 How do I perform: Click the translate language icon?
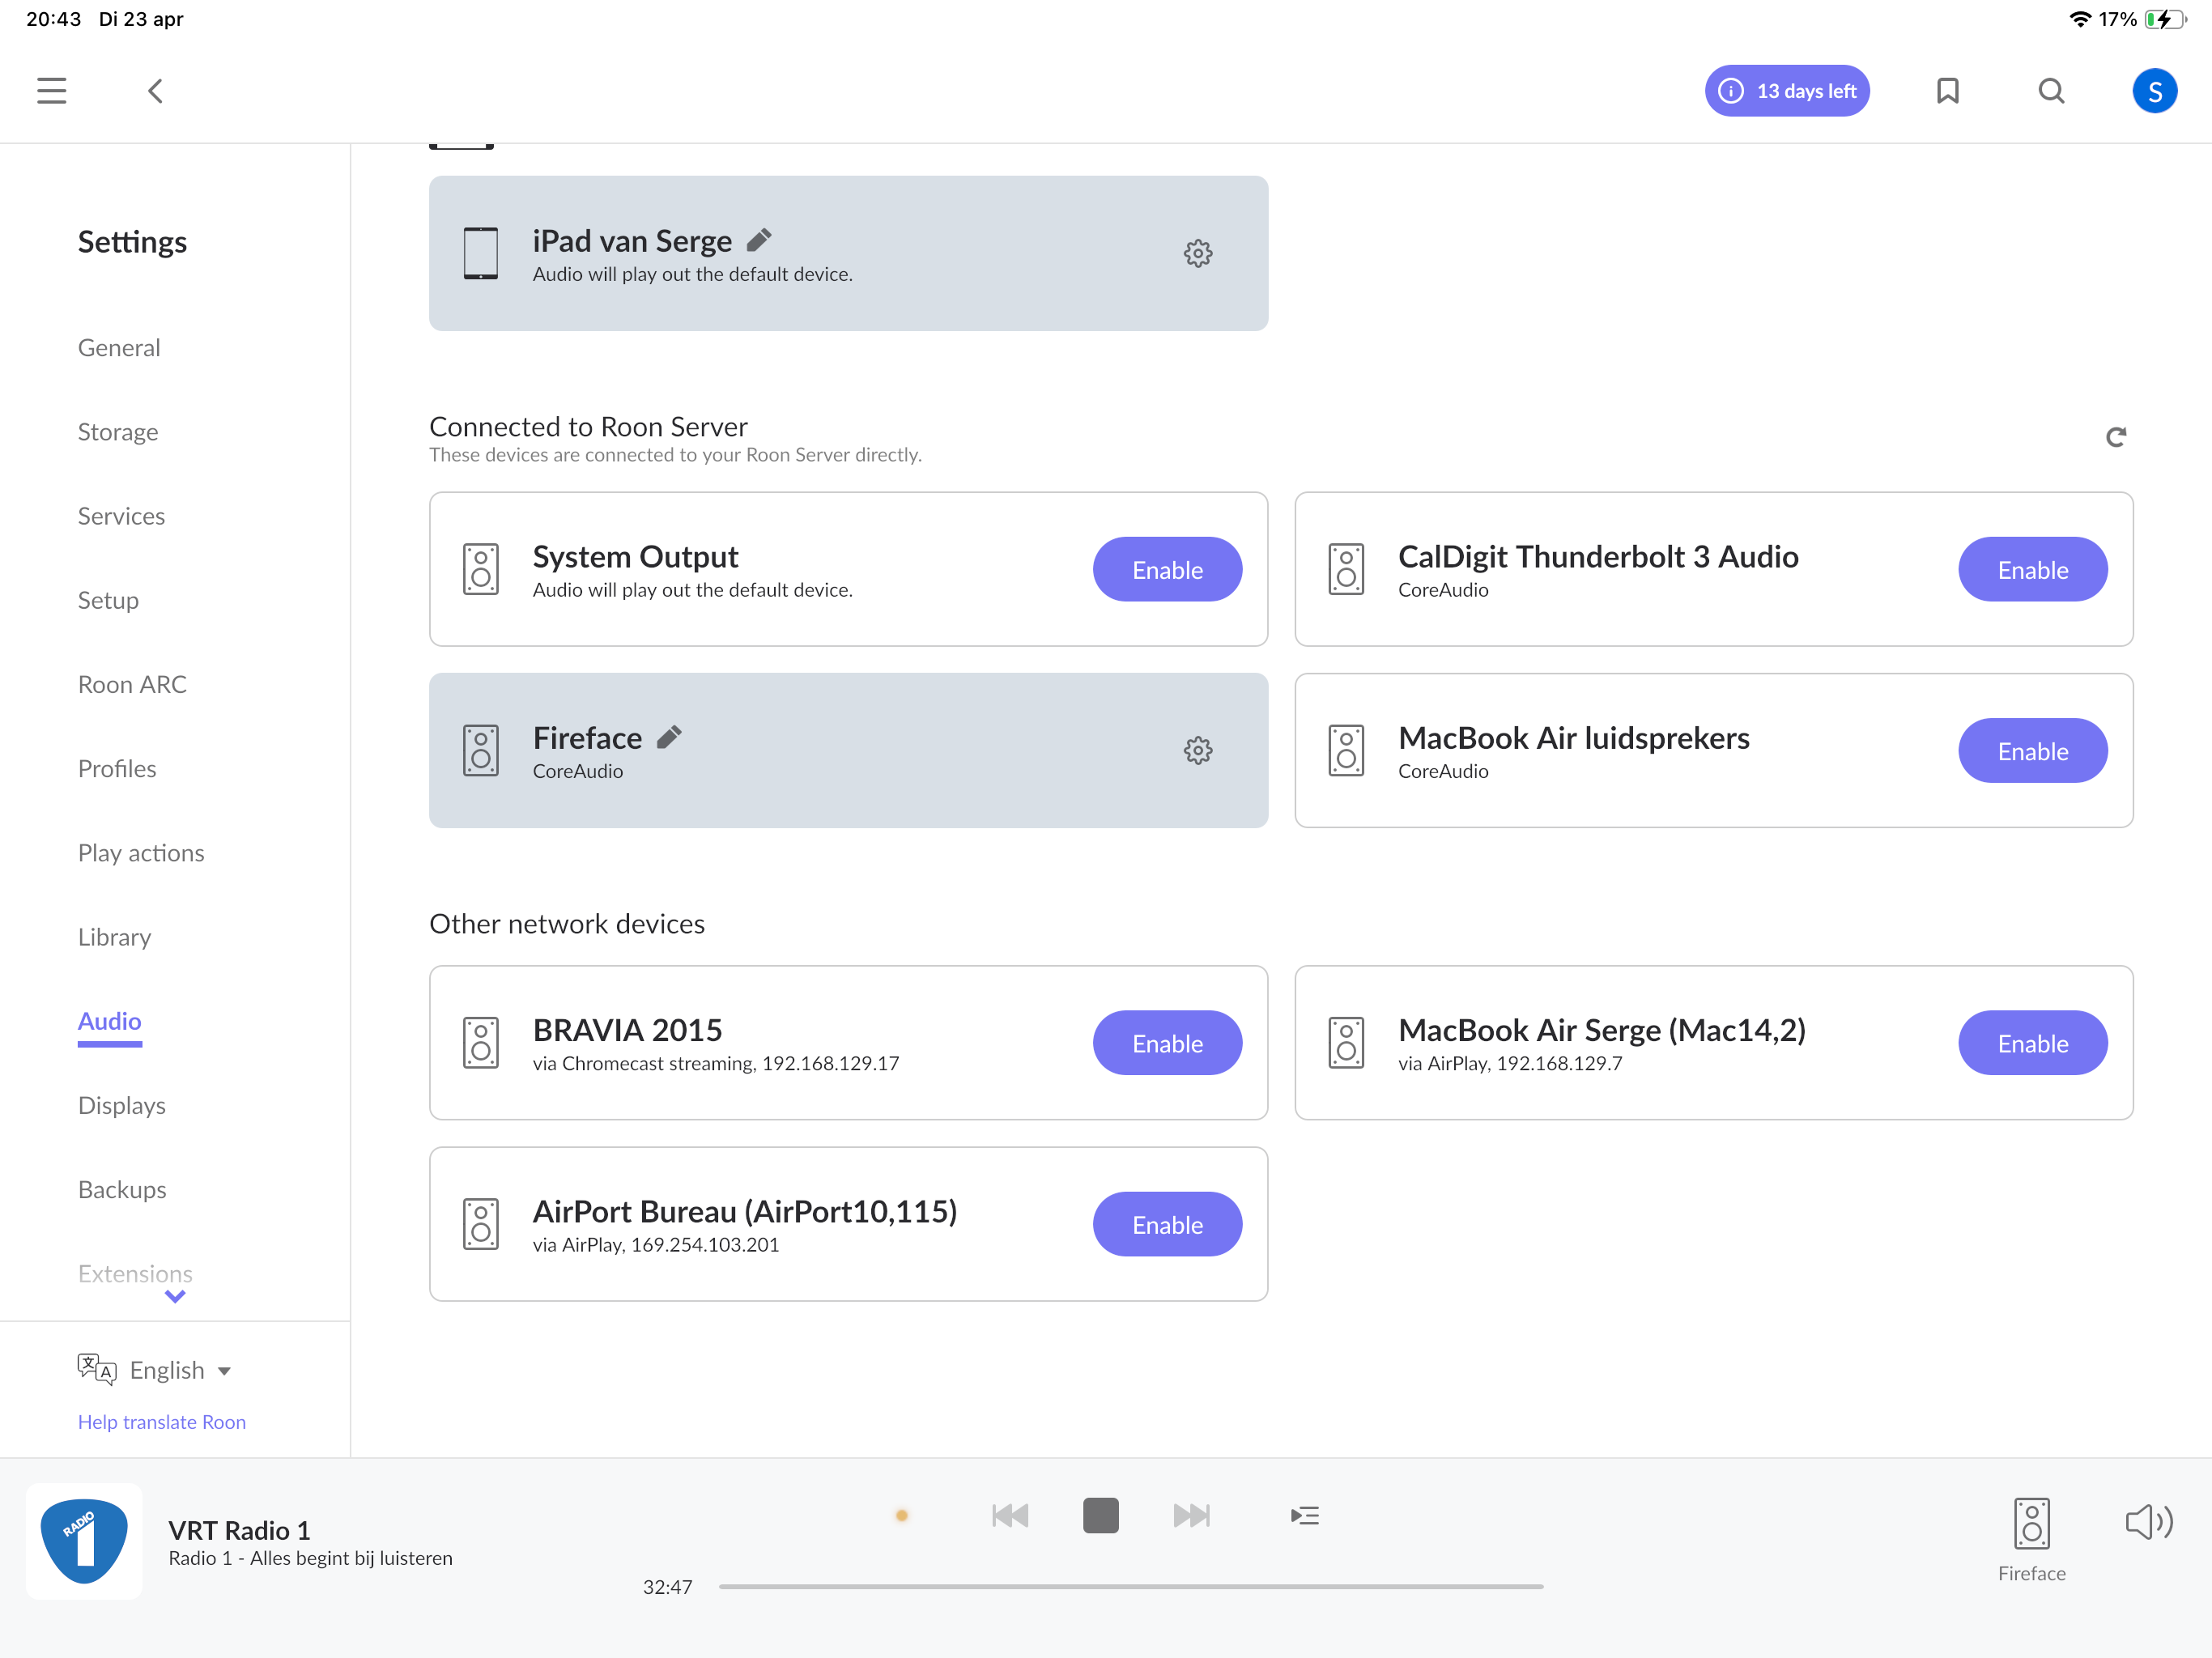[97, 1369]
